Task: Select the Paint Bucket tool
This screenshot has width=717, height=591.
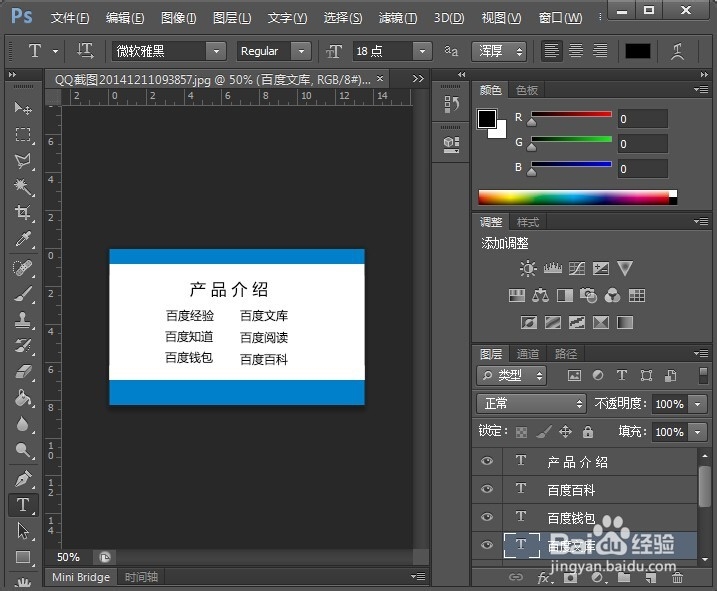Action: click(22, 398)
